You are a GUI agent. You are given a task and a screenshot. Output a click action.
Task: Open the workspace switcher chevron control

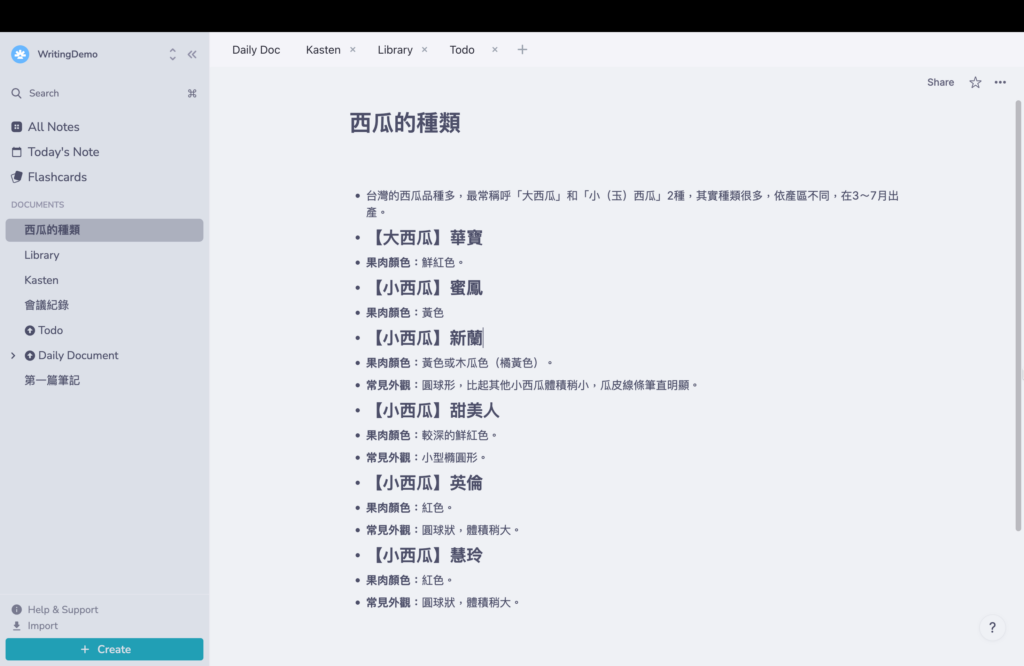(x=172, y=54)
